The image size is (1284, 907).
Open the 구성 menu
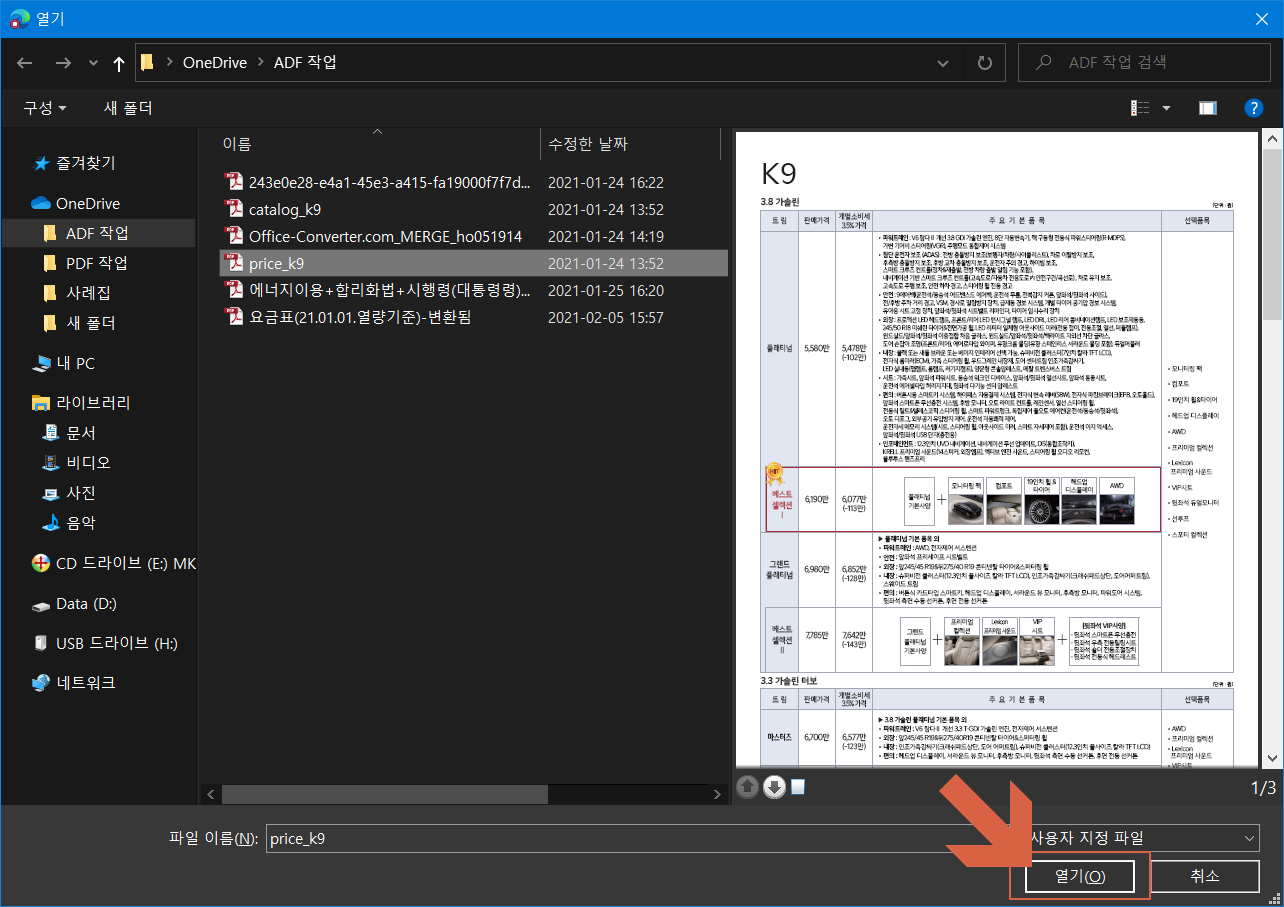45,107
